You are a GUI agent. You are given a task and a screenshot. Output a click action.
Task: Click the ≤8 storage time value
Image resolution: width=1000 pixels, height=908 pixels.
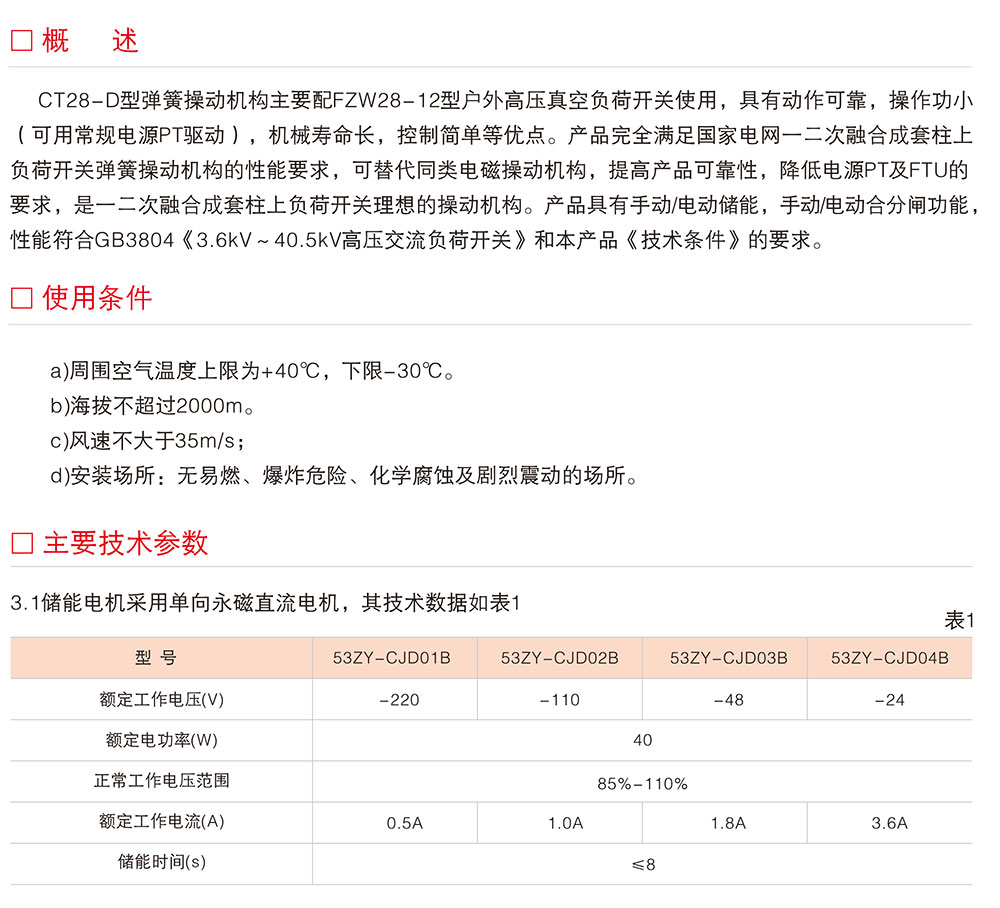(643, 865)
